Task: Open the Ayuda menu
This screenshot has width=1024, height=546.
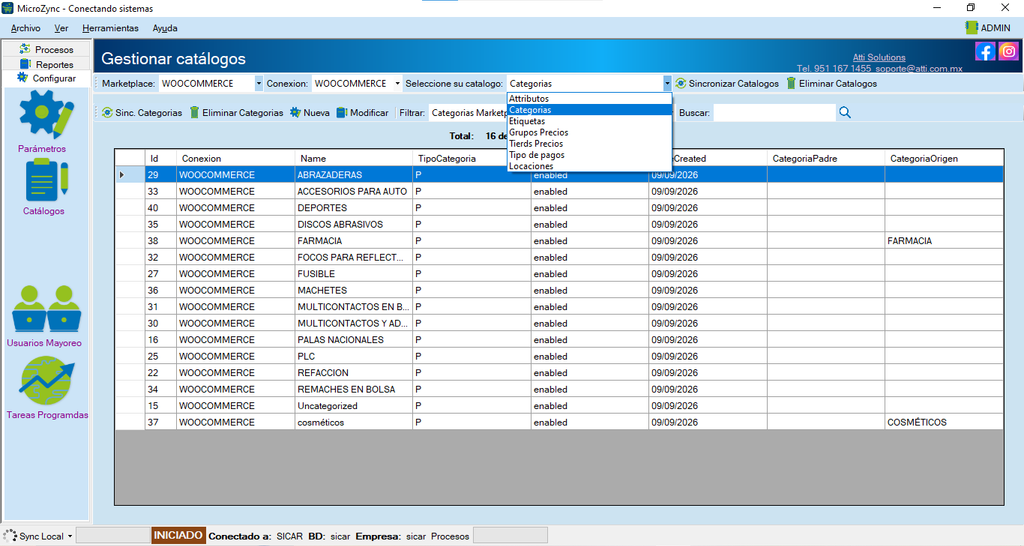Action: (x=165, y=28)
